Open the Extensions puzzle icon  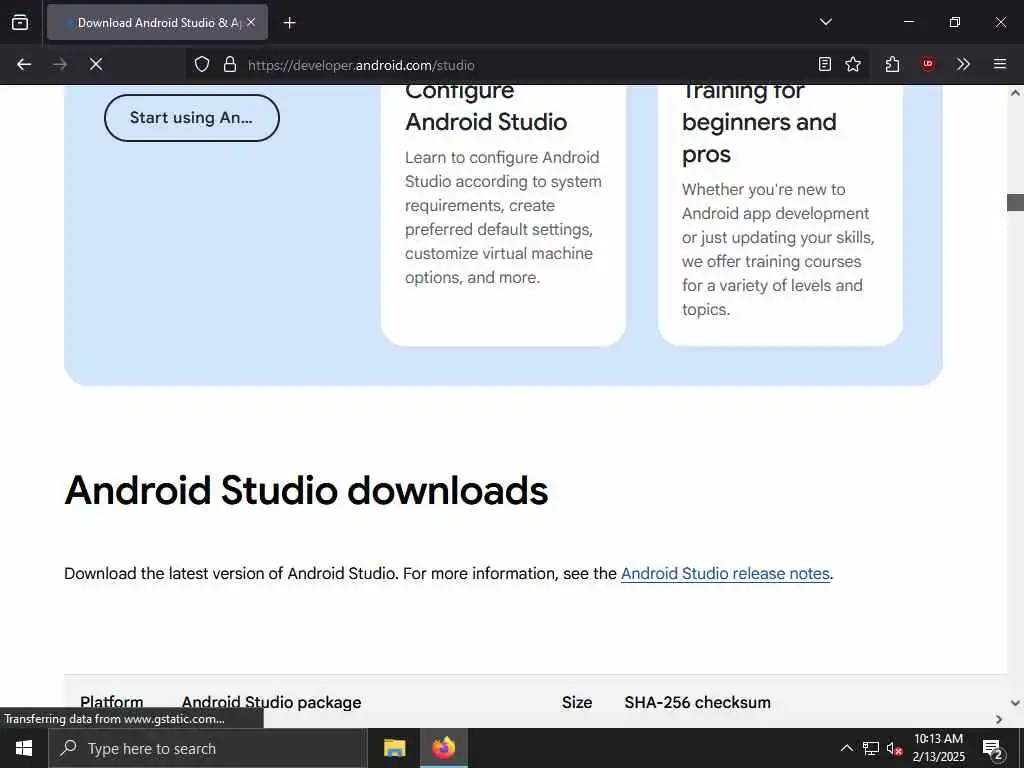tap(892, 64)
